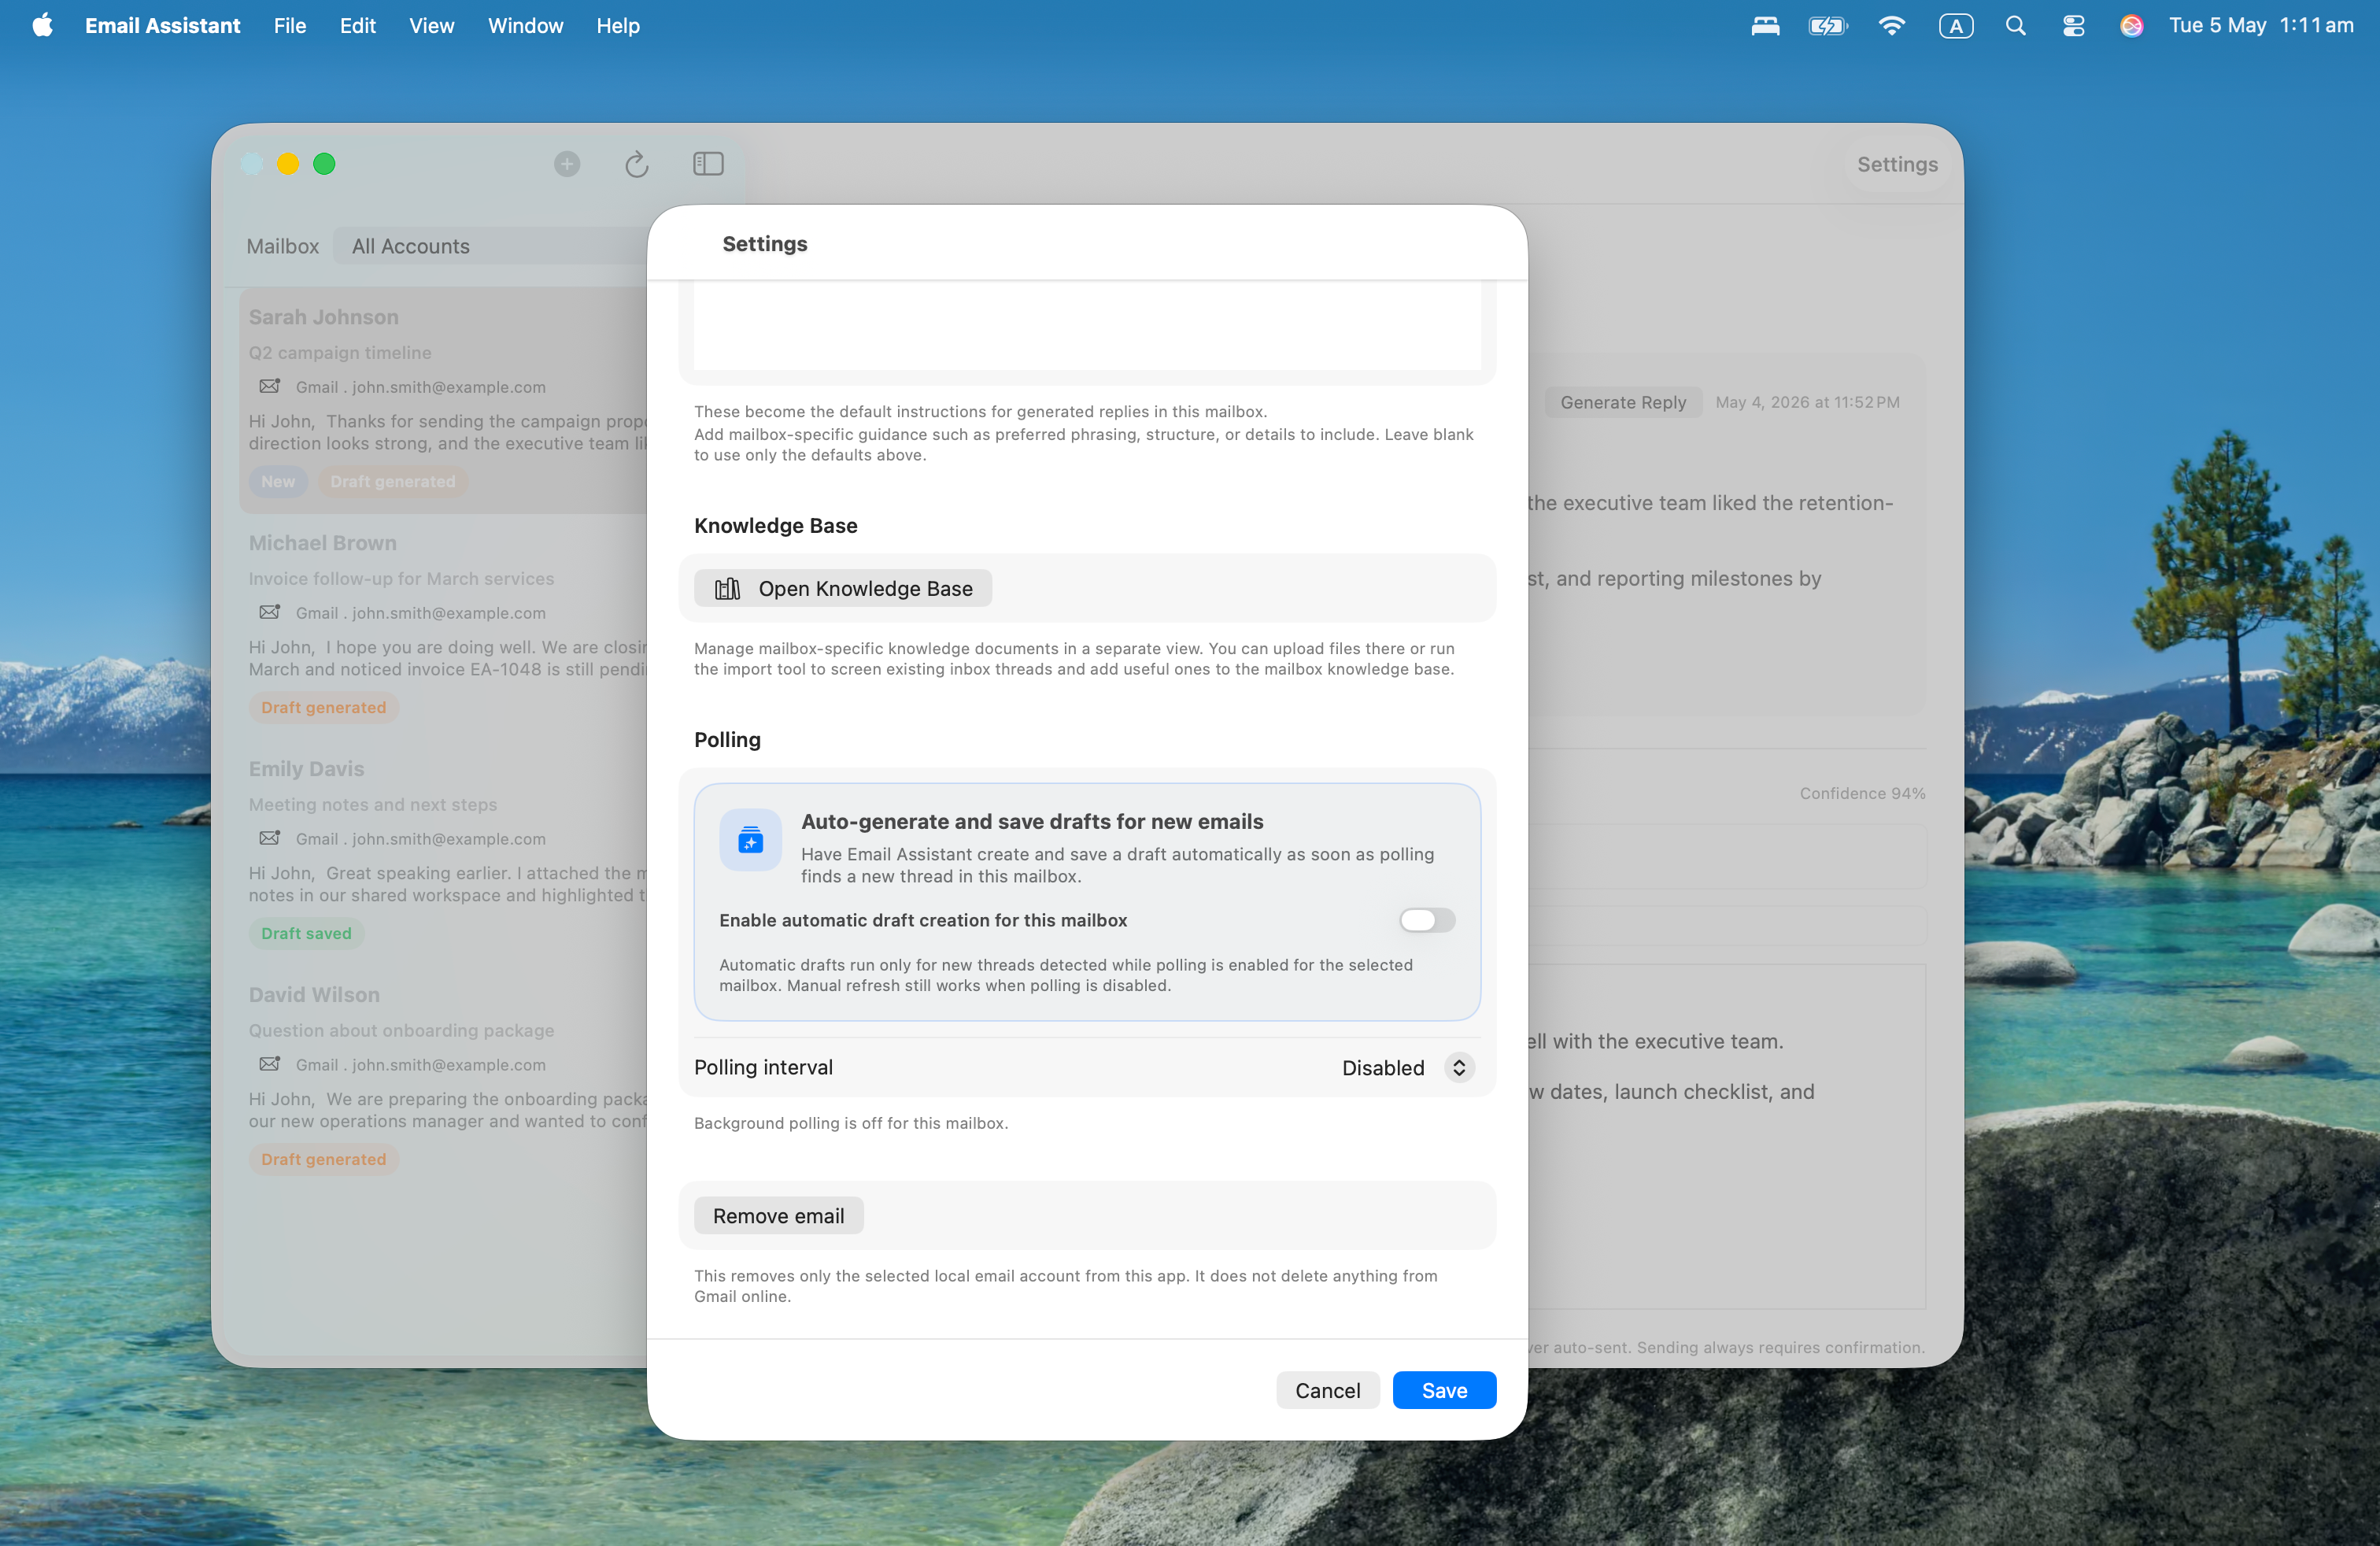This screenshot has height=1546, width=2380.
Task: Click Generate Reply in main window
Action: click(x=1623, y=402)
